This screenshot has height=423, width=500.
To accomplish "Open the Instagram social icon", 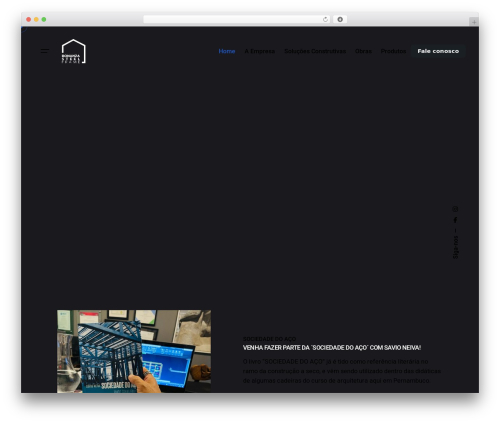I will (x=455, y=209).
